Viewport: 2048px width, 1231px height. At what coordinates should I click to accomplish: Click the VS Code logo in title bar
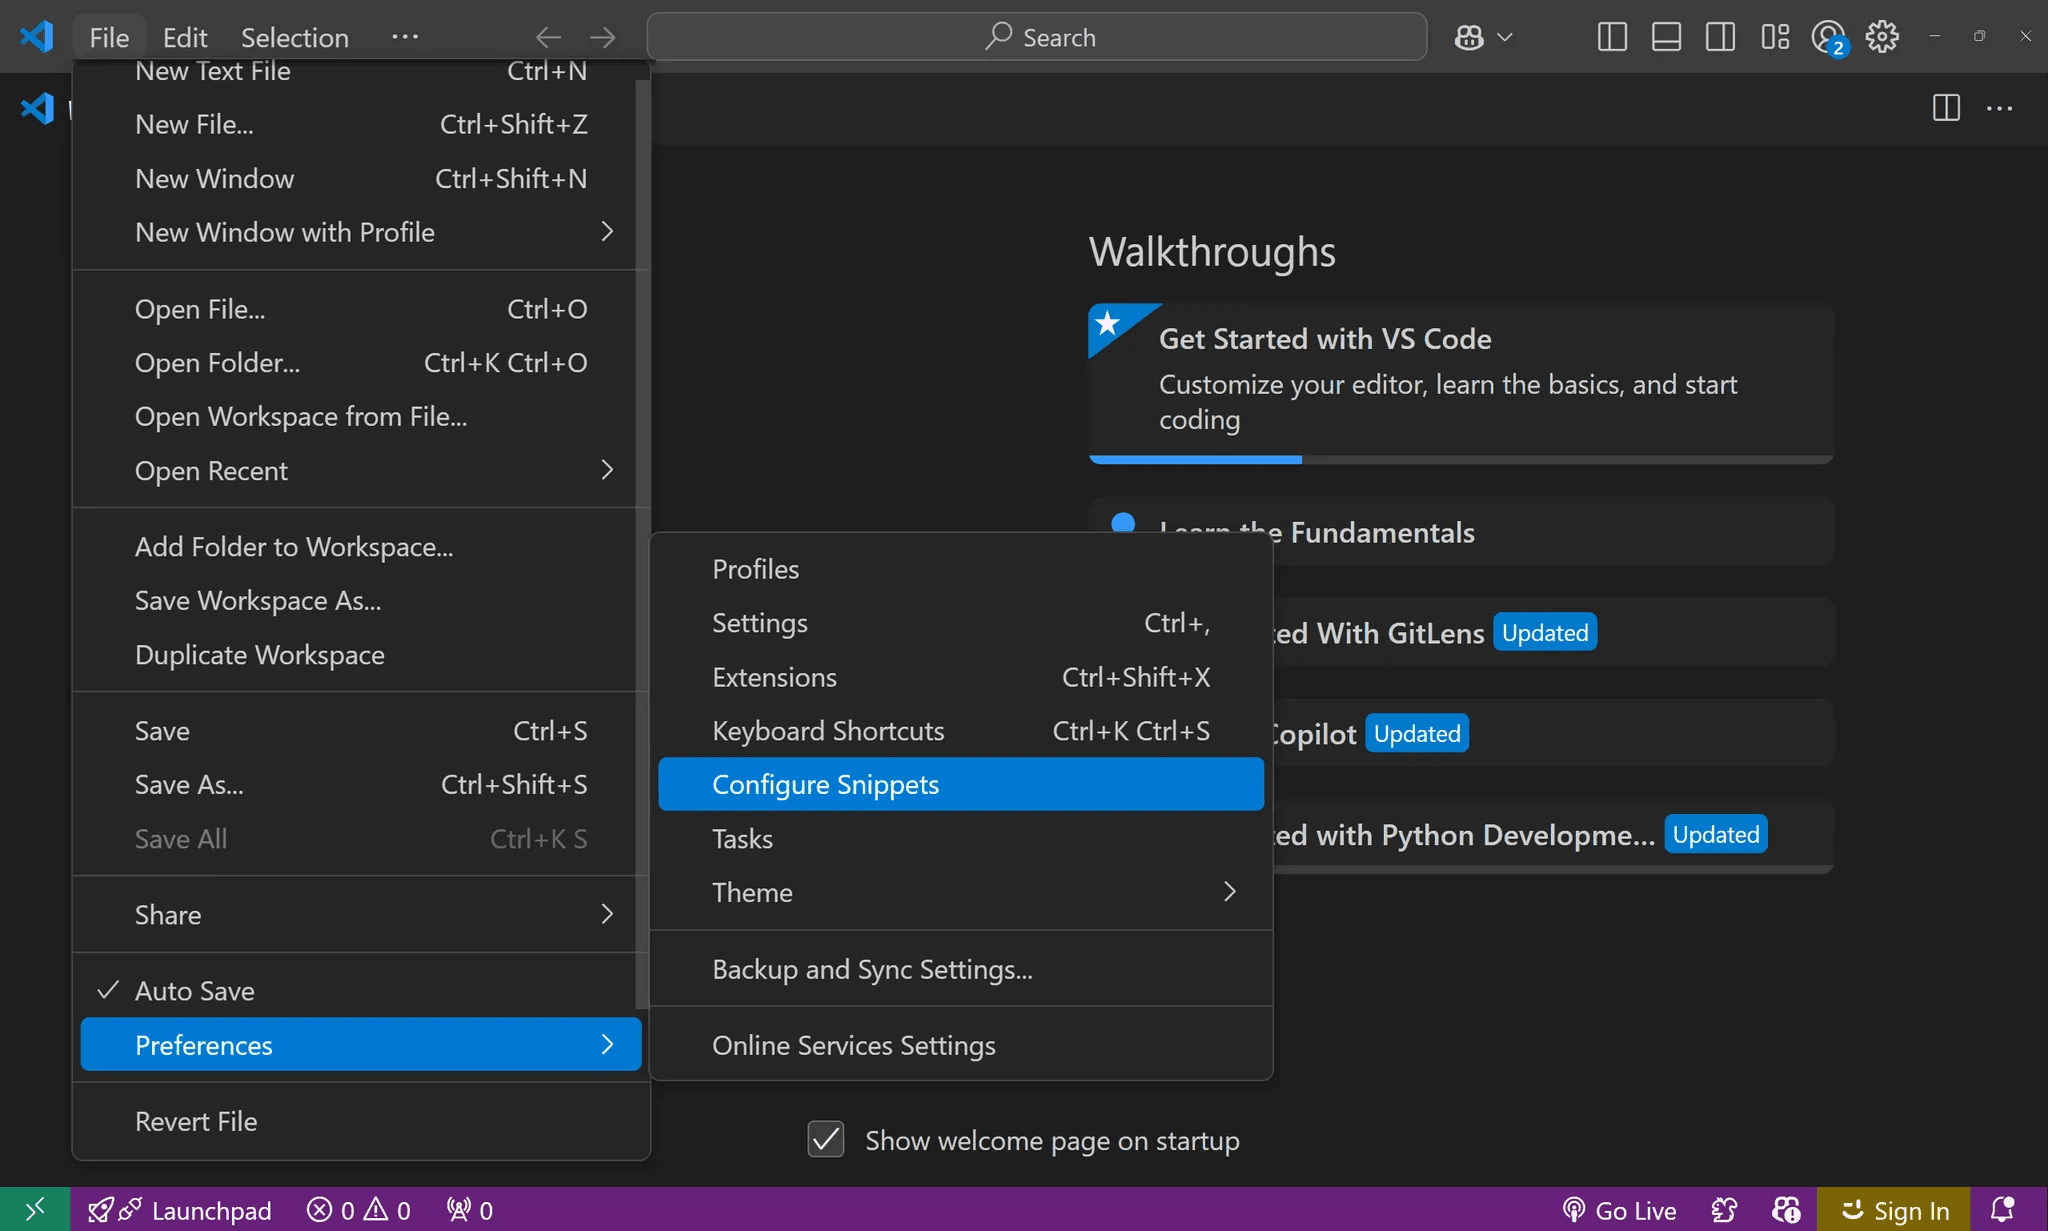[x=37, y=37]
